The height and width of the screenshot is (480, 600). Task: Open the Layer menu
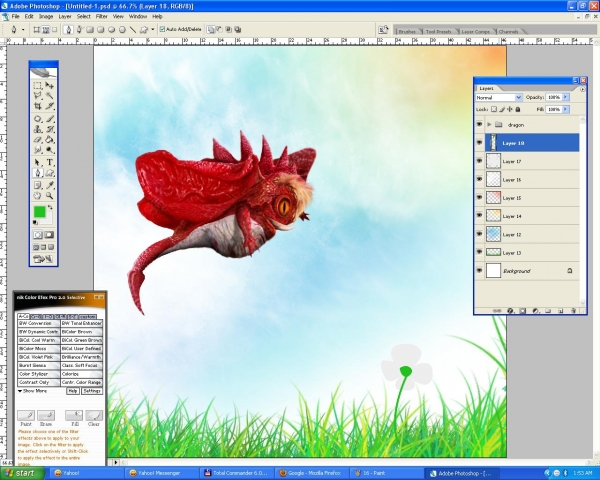click(x=65, y=16)
